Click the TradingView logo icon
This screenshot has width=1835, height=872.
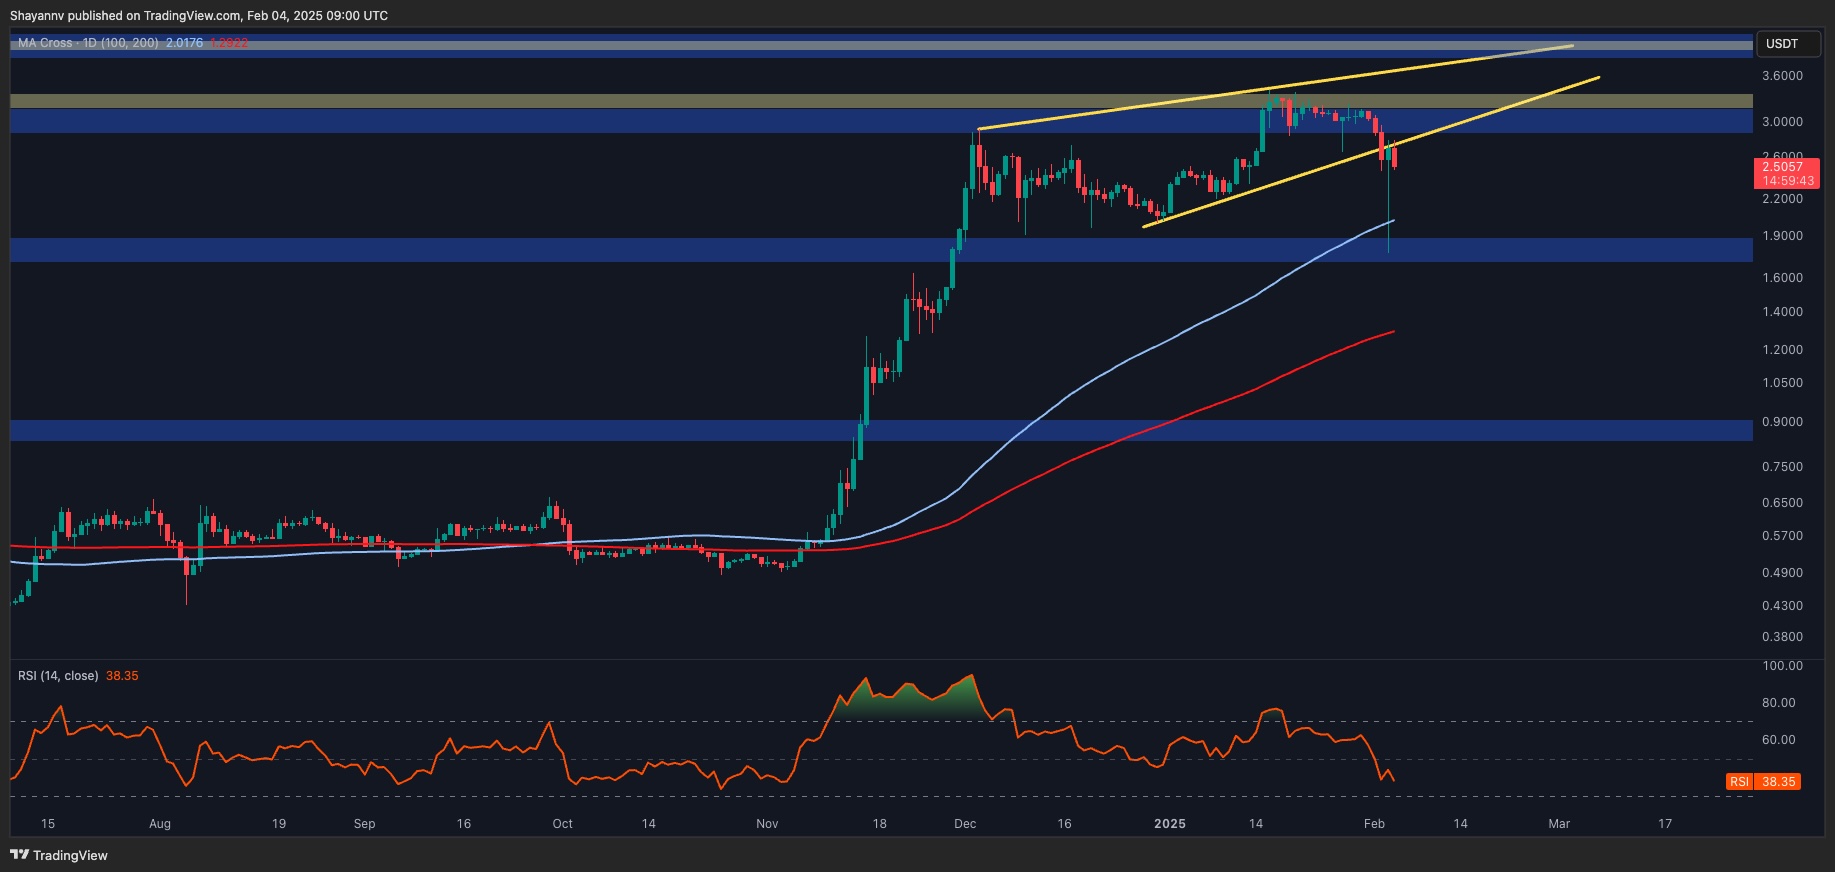pos(19,855)
